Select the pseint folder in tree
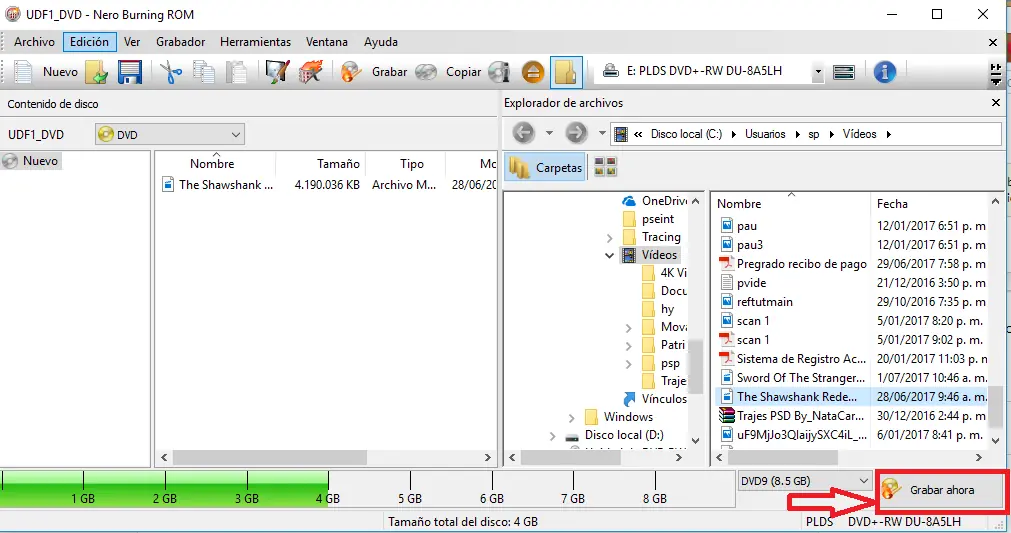Screen dimensions: 1011x533 pyautogui.click(x=651, y=219)
